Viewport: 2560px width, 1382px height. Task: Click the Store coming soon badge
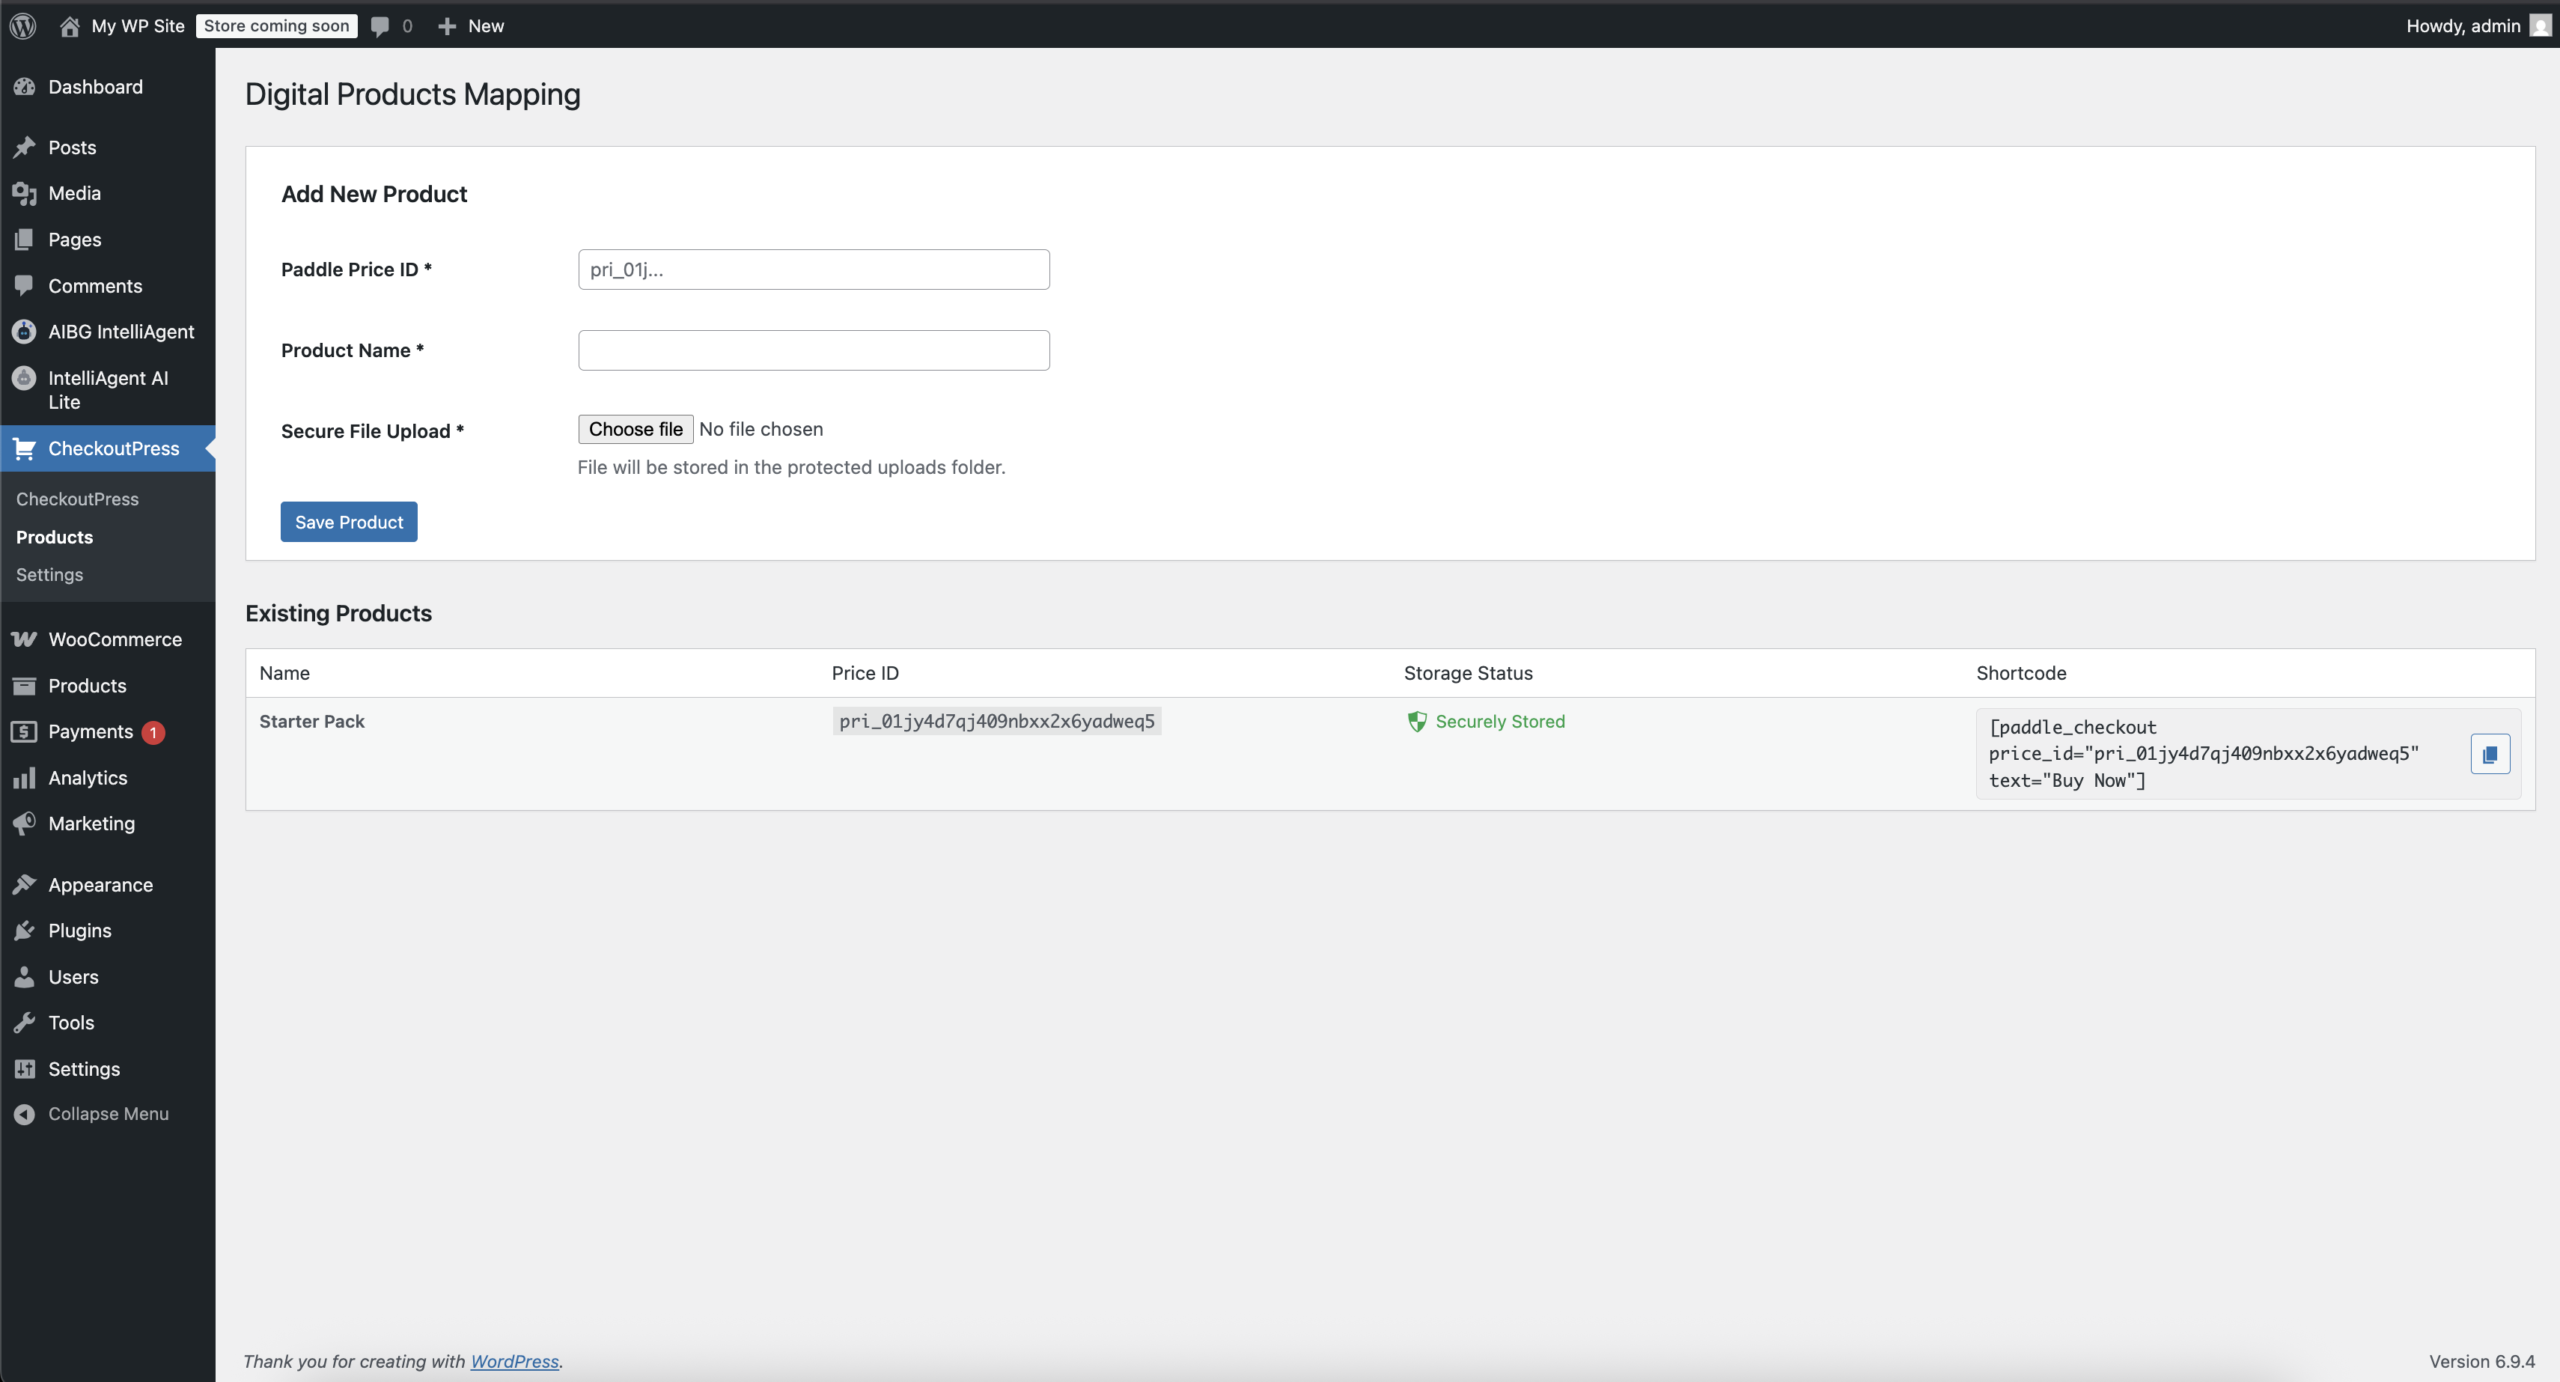tap(276, 26)
